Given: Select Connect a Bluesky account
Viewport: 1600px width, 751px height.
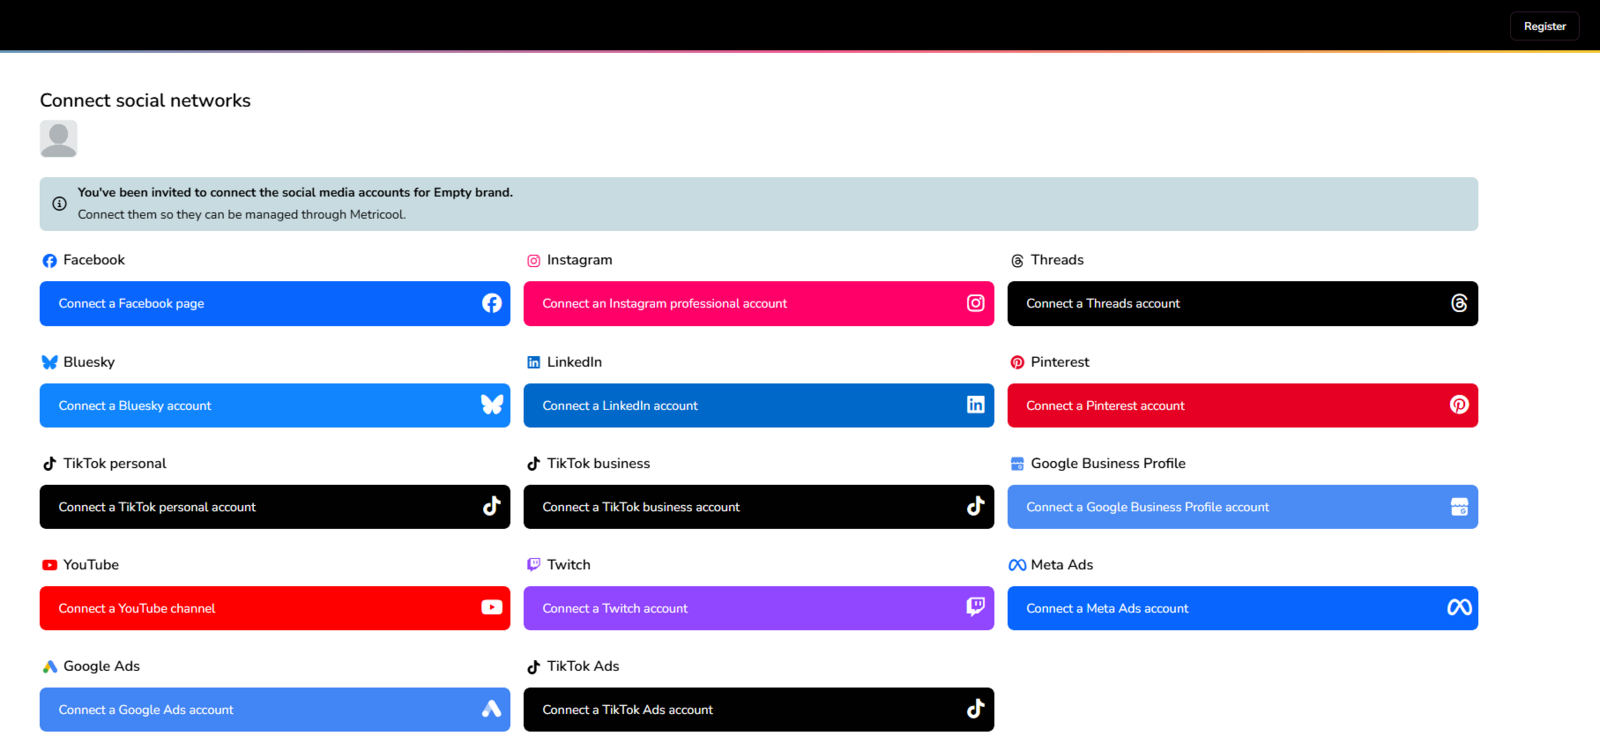Looking at the screenshot, I should click(x=275, y=405).
